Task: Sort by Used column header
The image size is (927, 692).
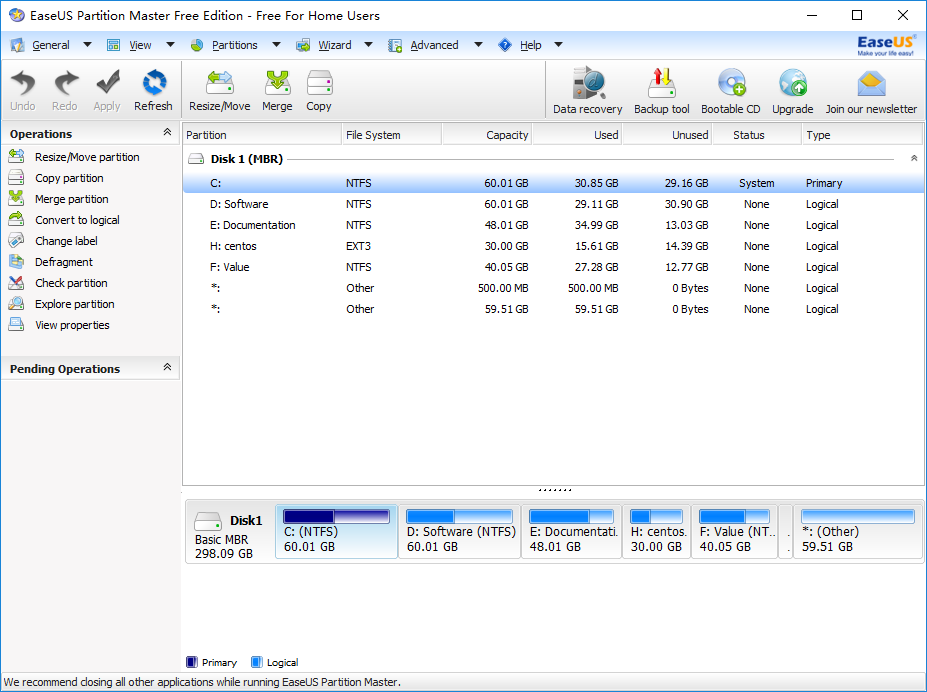Action: pos(577,135)
